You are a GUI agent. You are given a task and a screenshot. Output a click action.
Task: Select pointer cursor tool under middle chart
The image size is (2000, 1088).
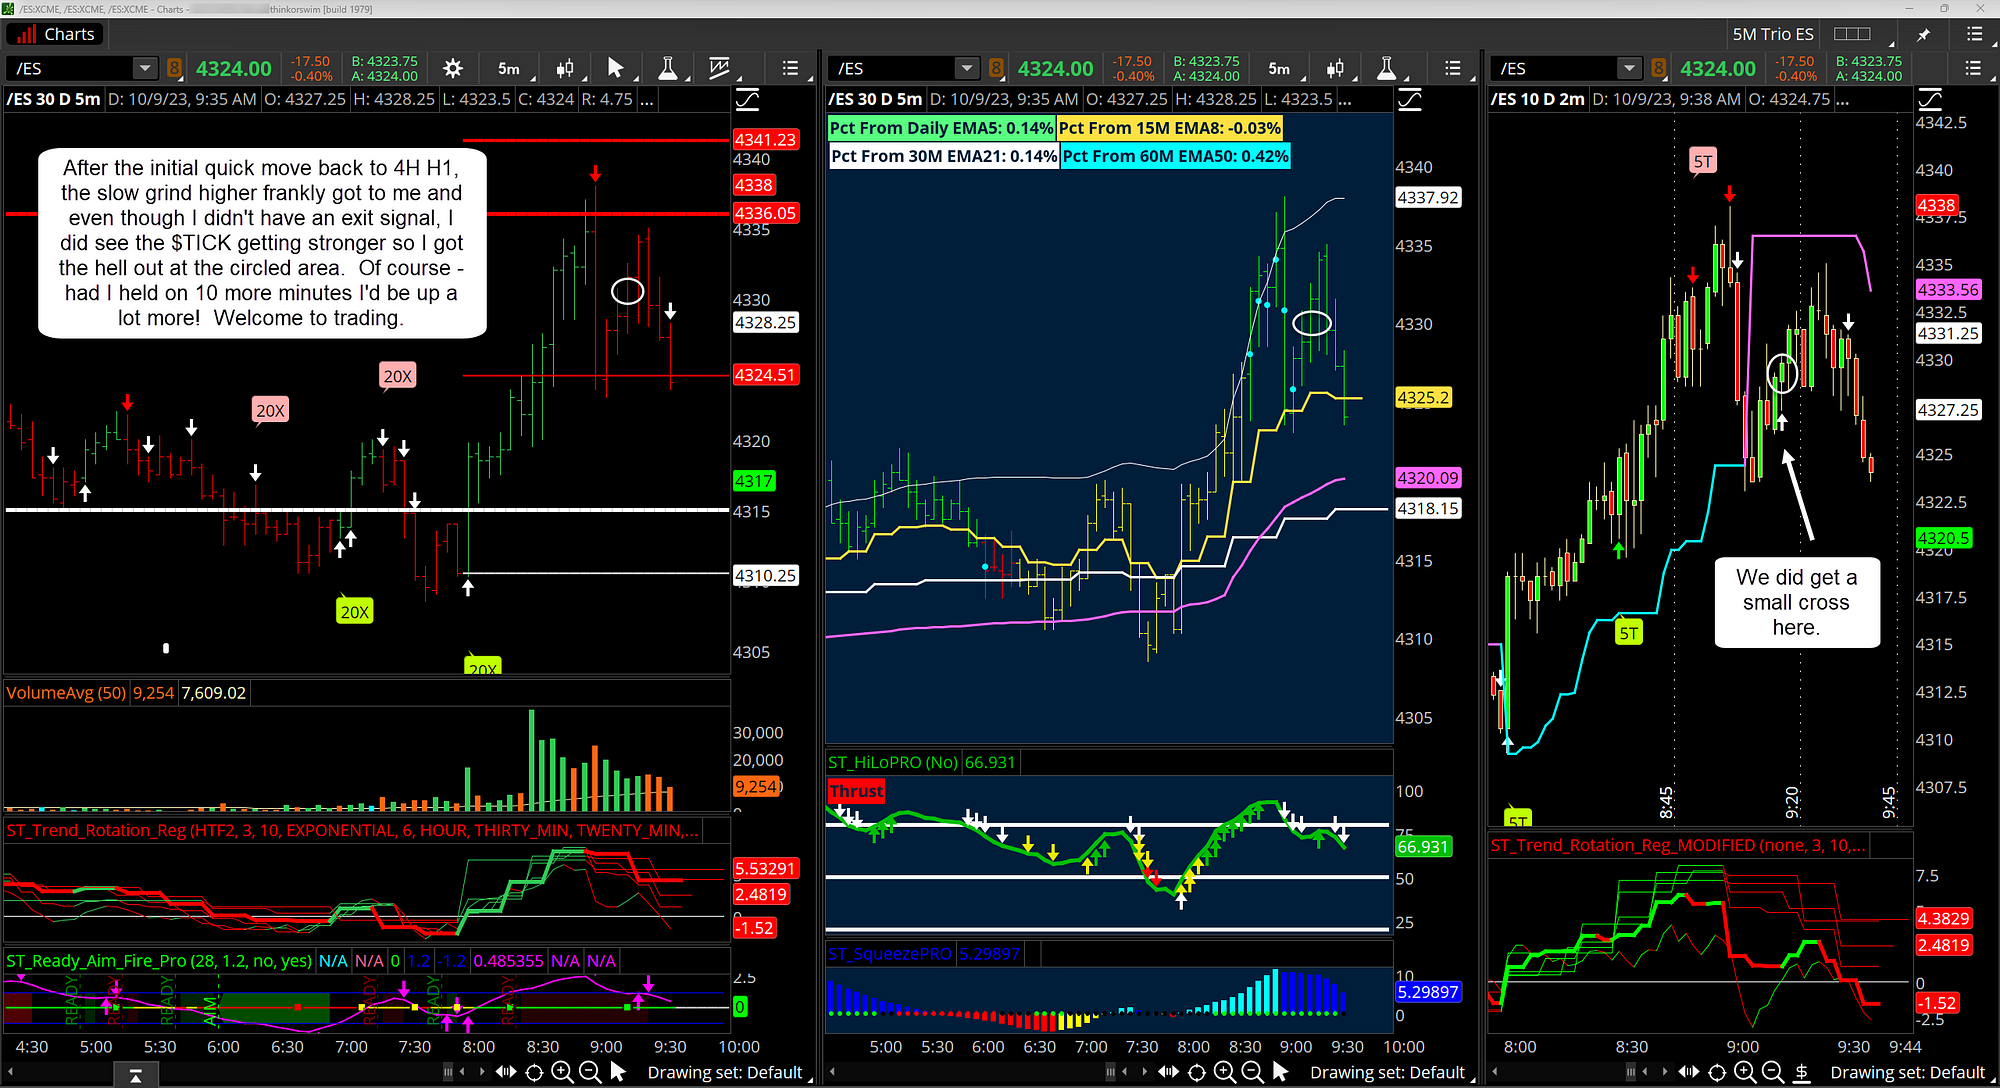pyautogui.click(x=1280, y=1072)
